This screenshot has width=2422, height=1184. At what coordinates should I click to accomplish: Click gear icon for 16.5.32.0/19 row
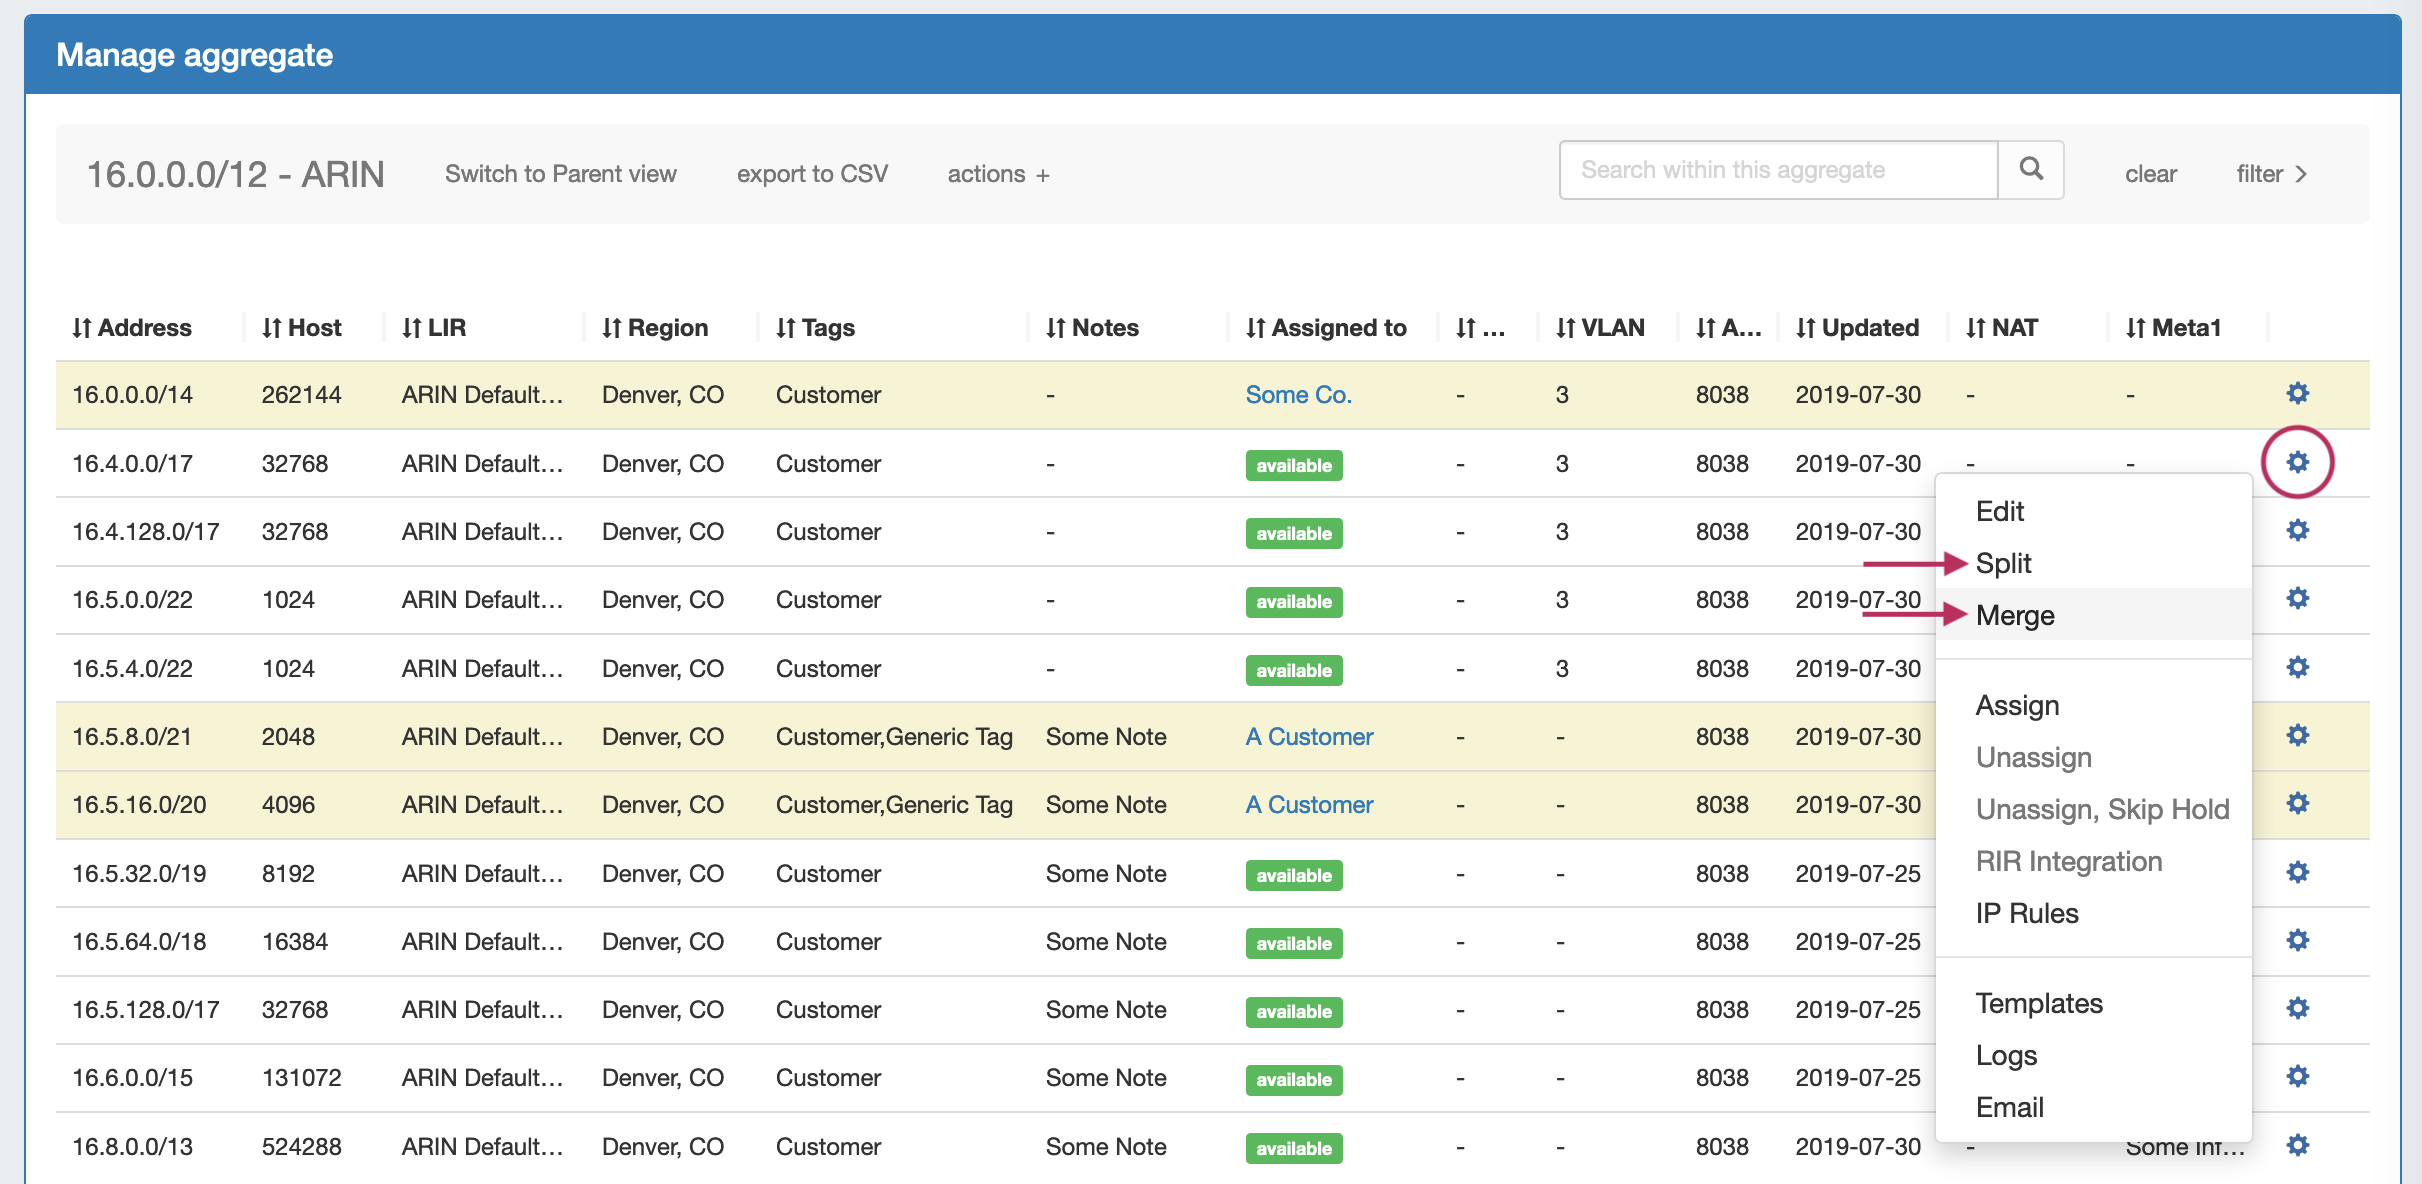pos(2297,872)
